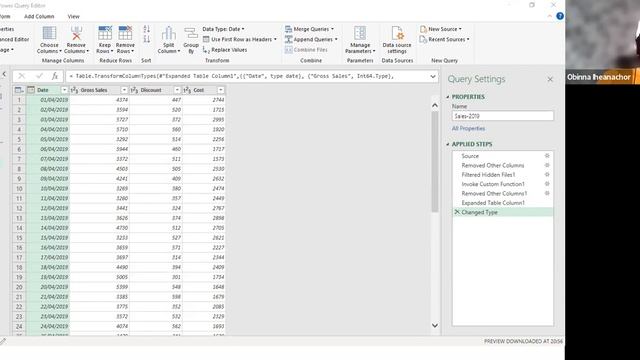Open the Group By tool
This screenshot has width=640, height=360.
tap(191, 40)
